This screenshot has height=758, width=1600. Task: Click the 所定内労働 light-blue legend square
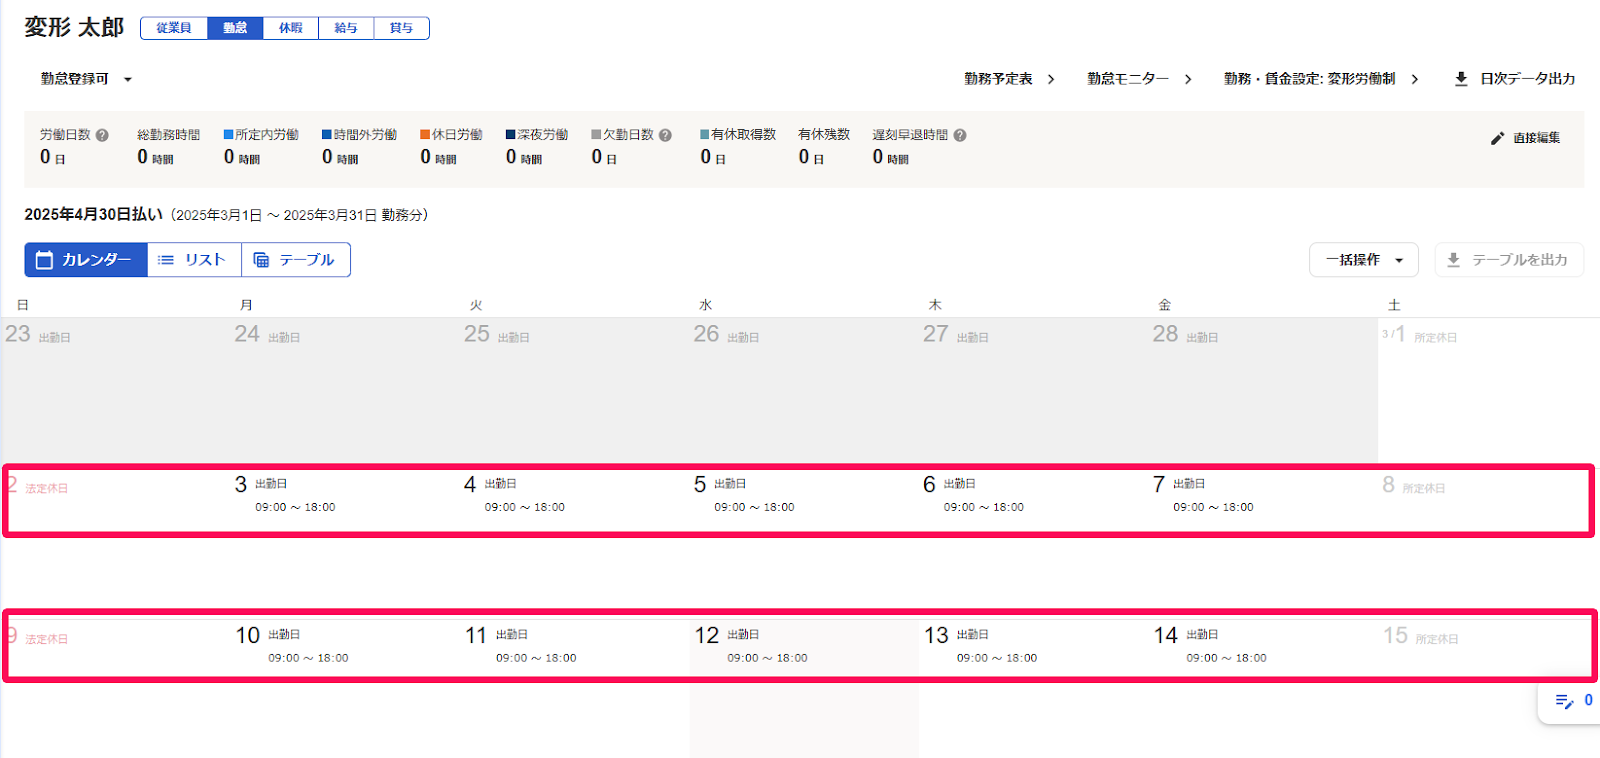(x=228, y=135)
